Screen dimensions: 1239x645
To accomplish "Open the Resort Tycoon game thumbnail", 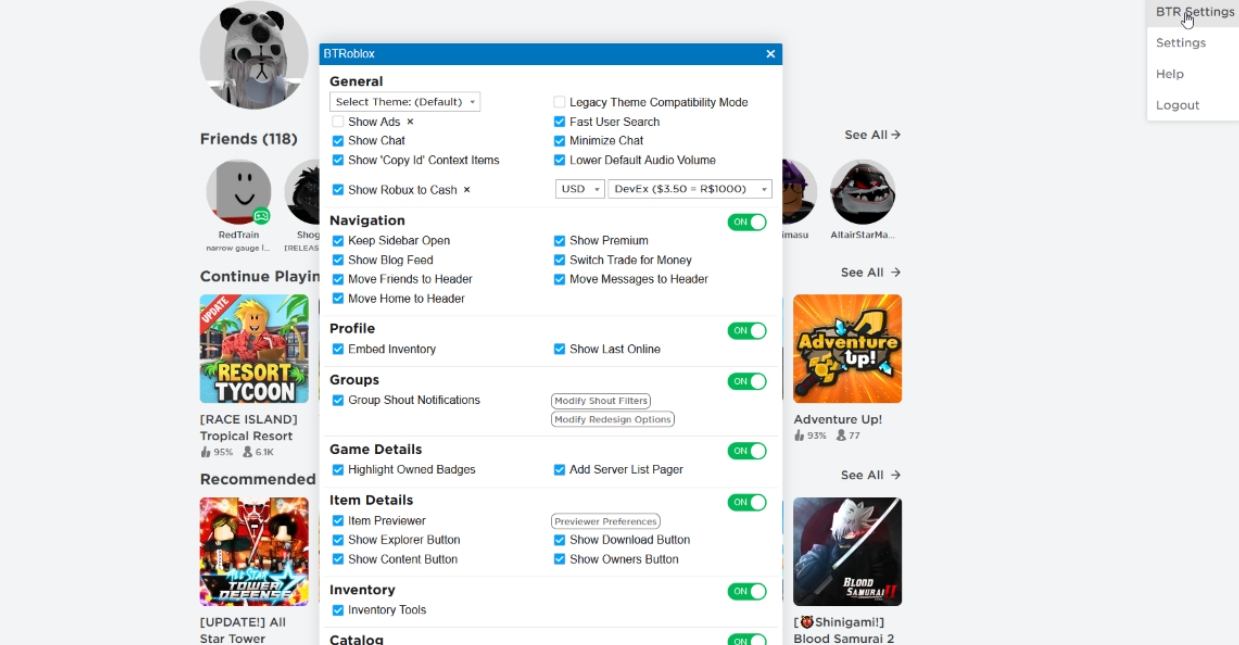I will 254,349.
